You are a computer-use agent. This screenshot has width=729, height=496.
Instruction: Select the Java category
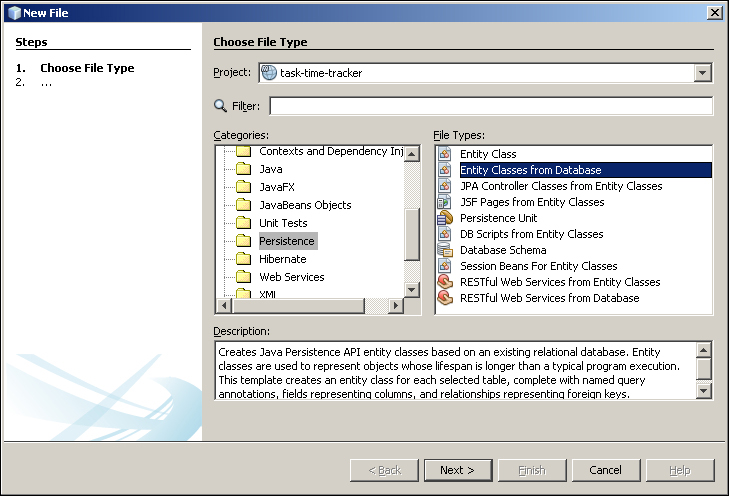(x=271, y=169)
